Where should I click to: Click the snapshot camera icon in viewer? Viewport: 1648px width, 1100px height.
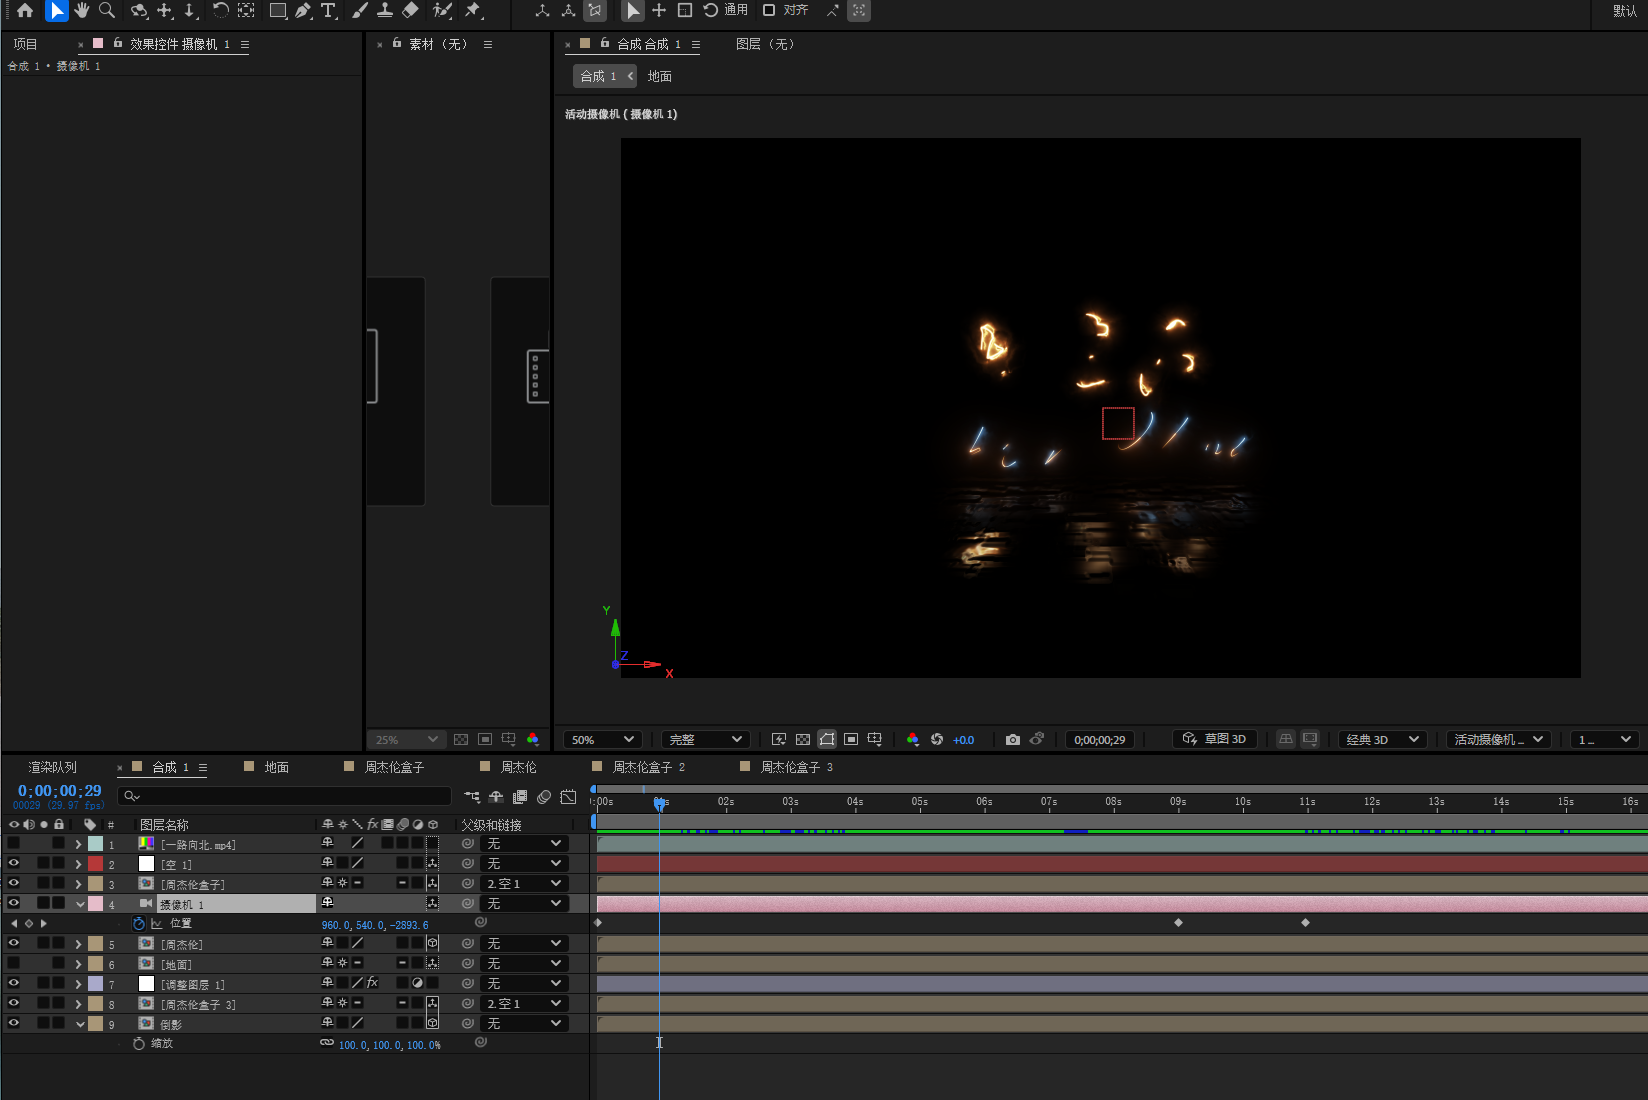pos(1013,740)
